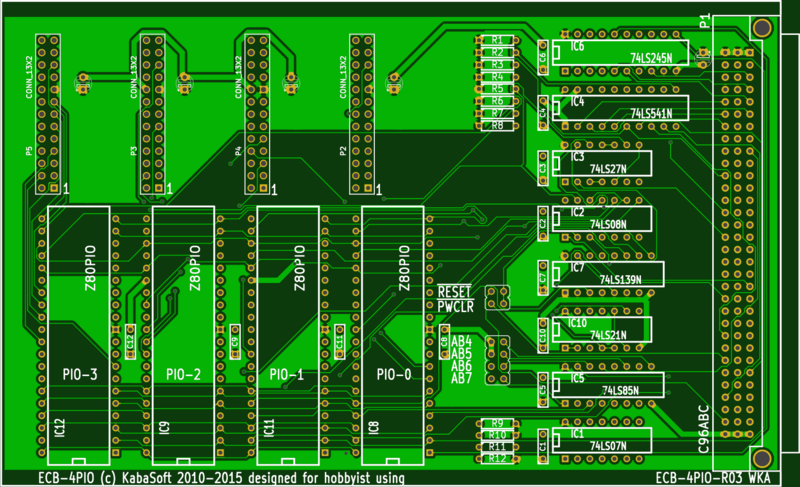Click the P5 CONN_13X2 pin header
The image size is (800, 487).
click(46, 112)
